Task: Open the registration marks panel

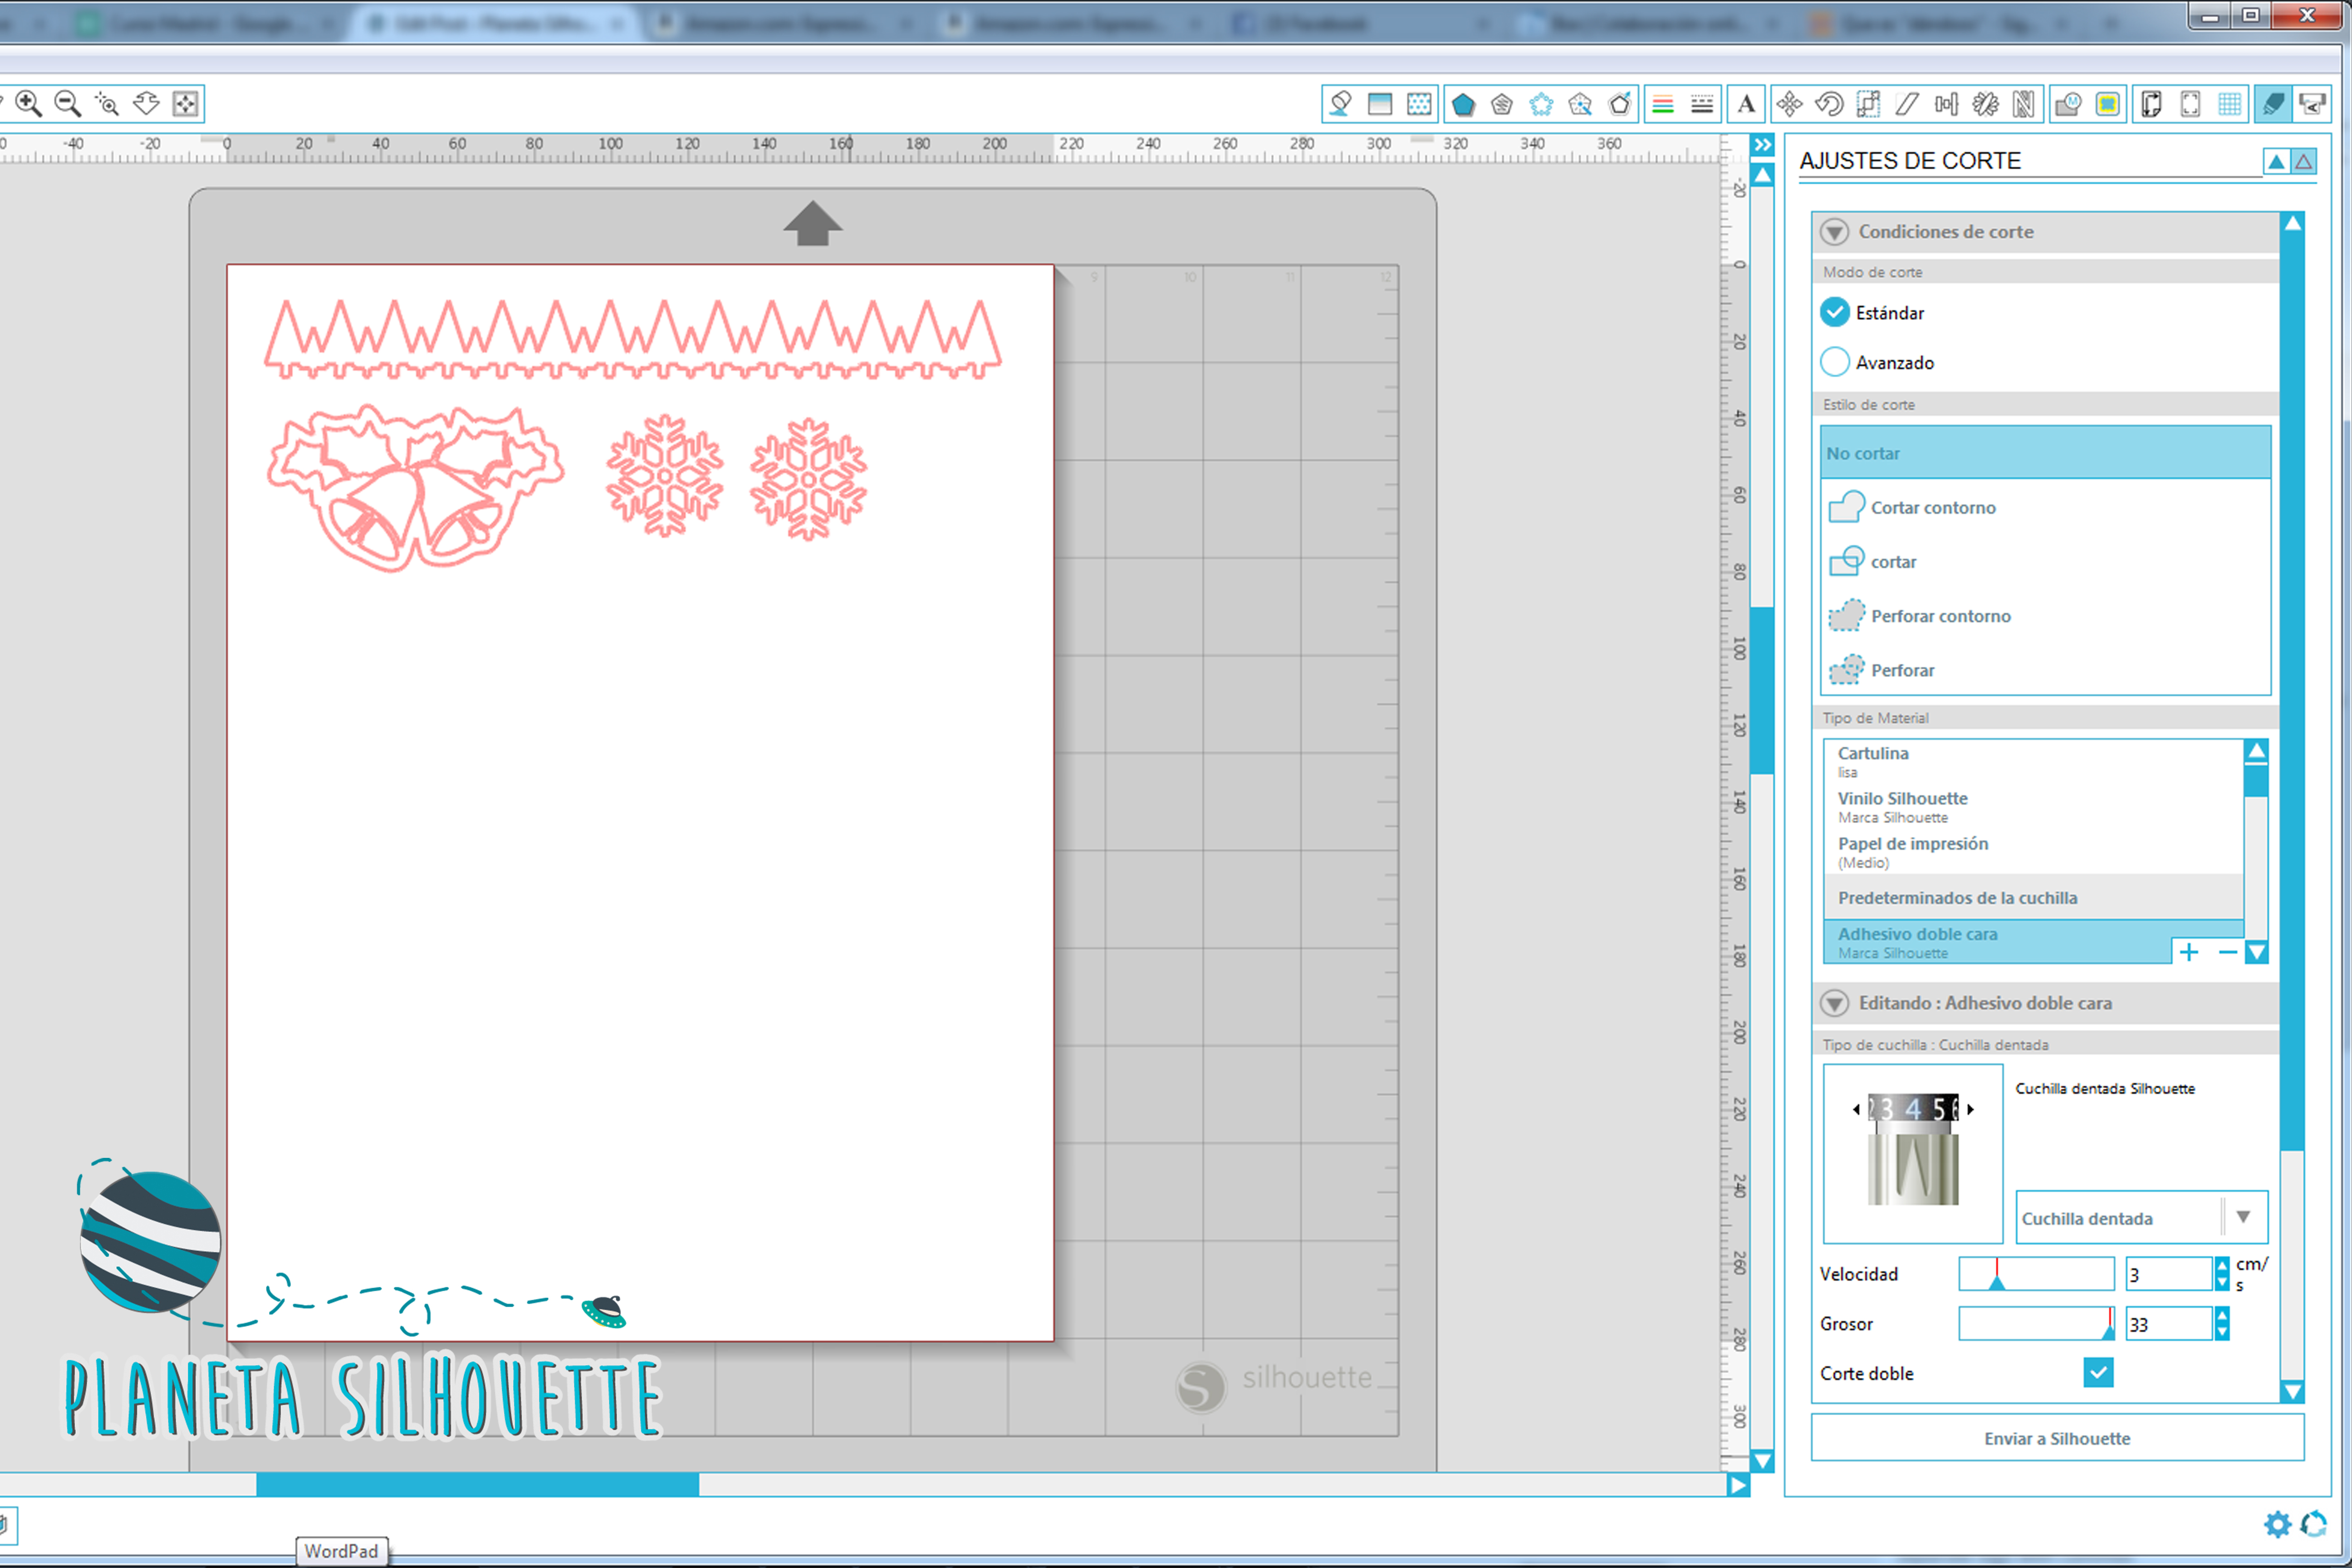Action: 2190,104
